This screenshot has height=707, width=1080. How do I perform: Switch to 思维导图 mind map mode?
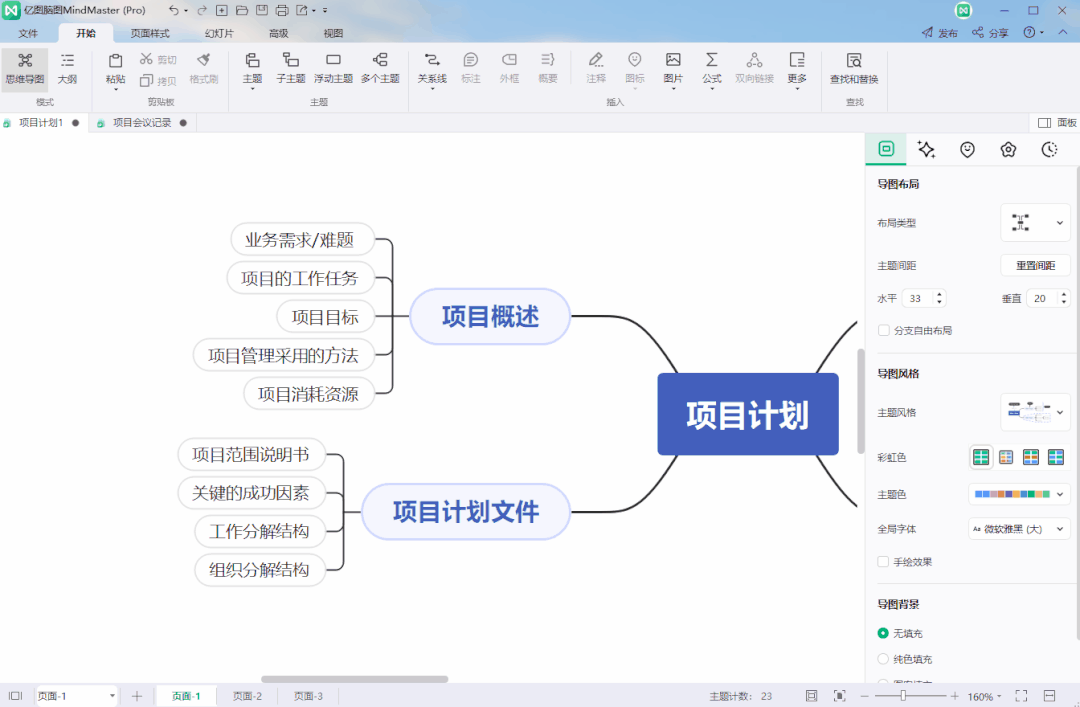coord(25,68)
